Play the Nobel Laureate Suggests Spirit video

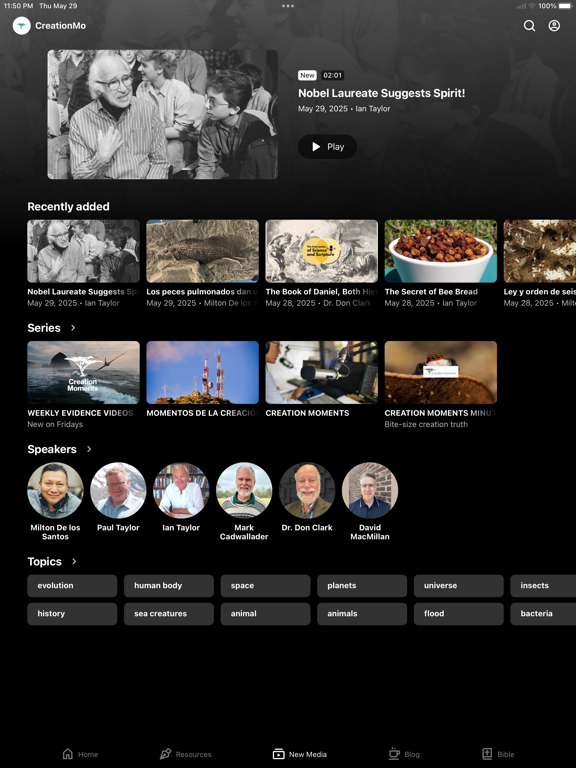point(327,146)
